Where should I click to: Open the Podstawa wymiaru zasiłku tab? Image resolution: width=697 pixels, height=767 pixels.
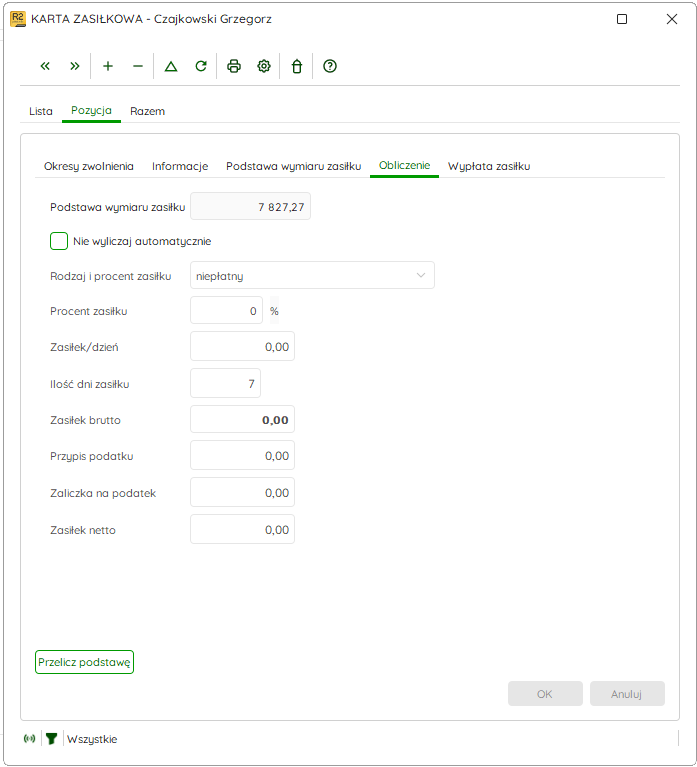pyautogui.click(x=293, y=166)
